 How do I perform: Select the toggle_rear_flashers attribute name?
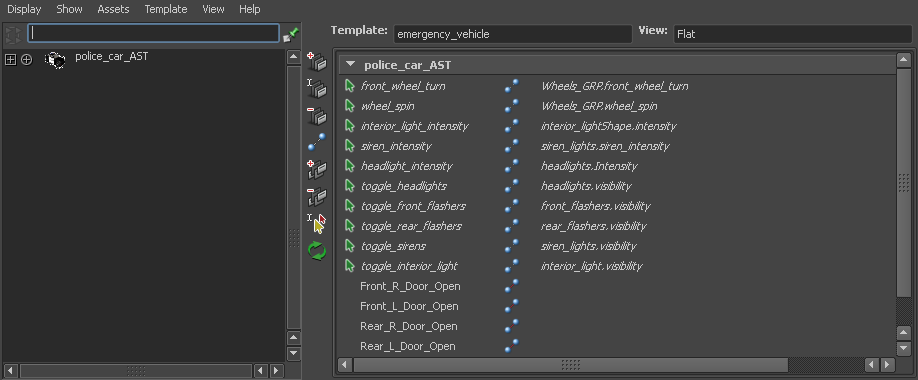(411, 226)
